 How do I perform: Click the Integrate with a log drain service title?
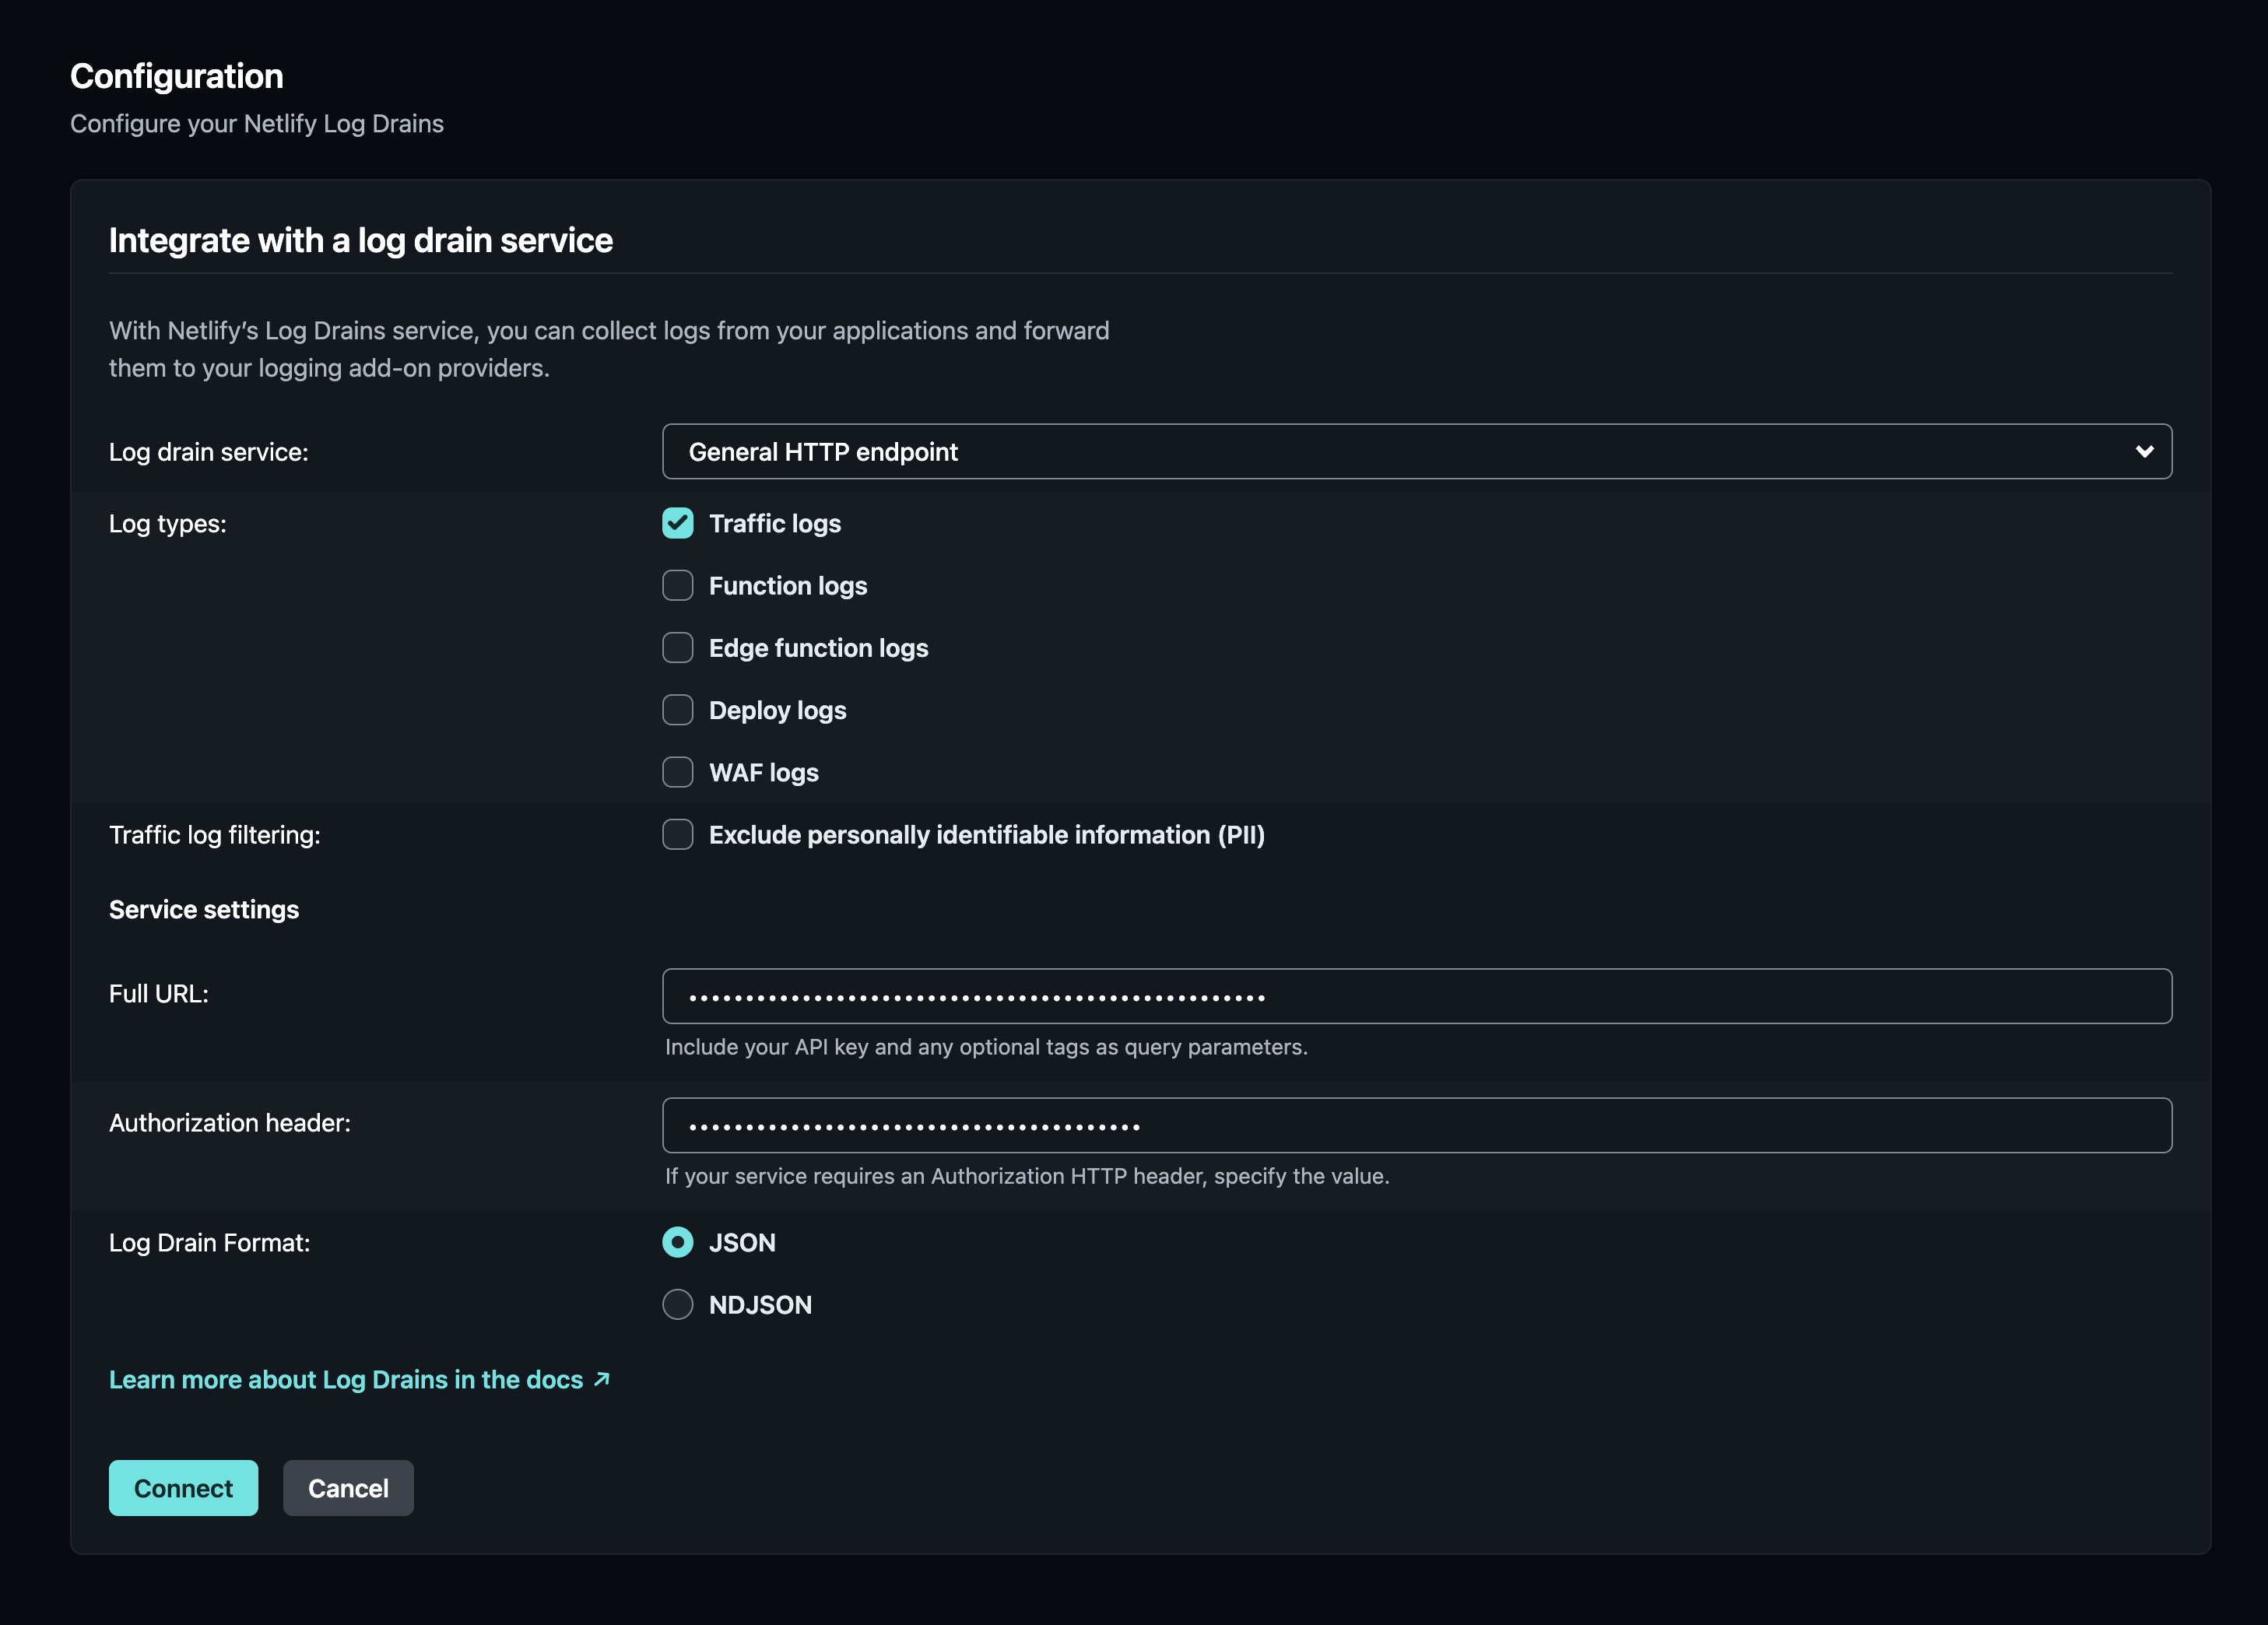tap(361, 240)
